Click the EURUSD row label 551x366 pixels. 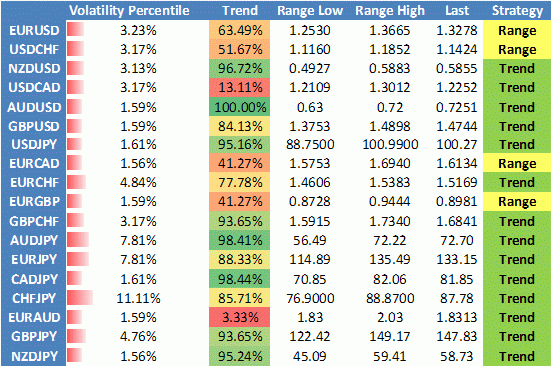click(x=34, y=31)
